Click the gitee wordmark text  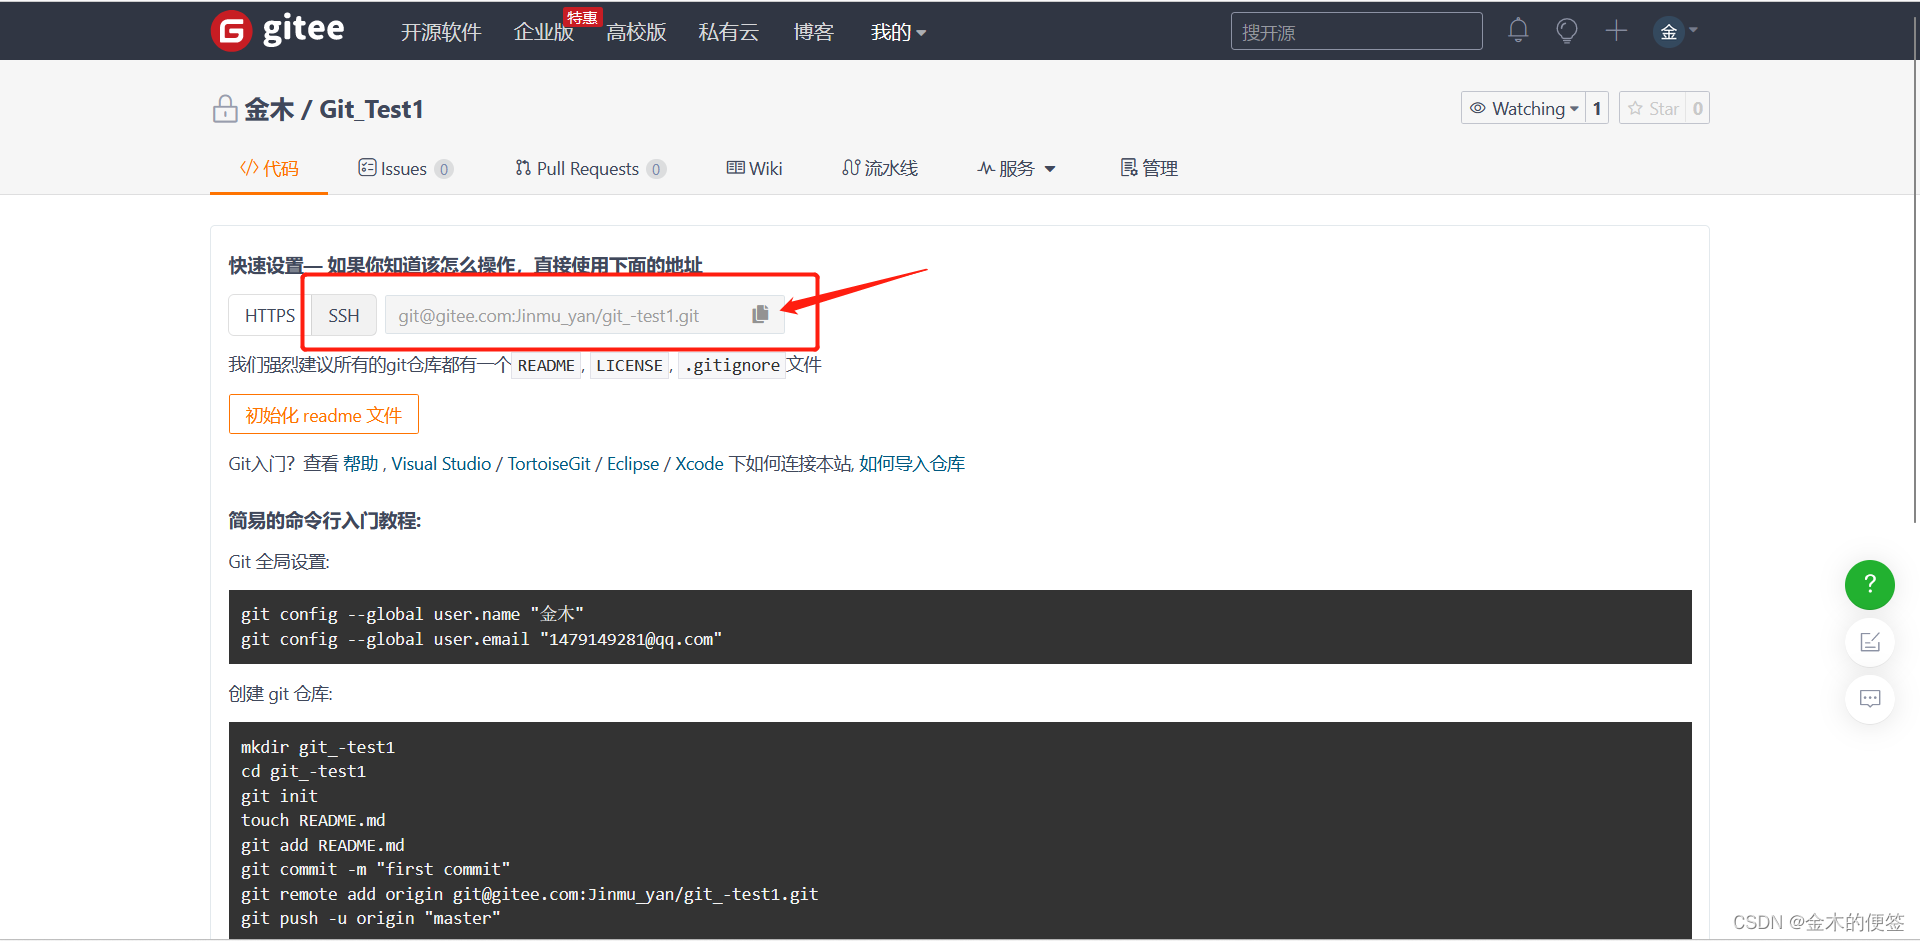click(303, 30)
